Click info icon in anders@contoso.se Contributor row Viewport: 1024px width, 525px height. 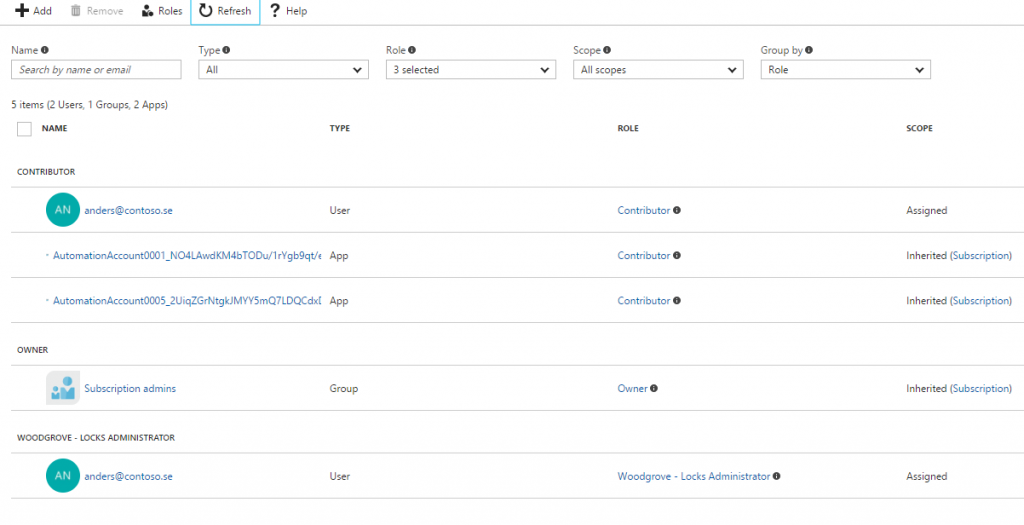[x=677, y=210]
